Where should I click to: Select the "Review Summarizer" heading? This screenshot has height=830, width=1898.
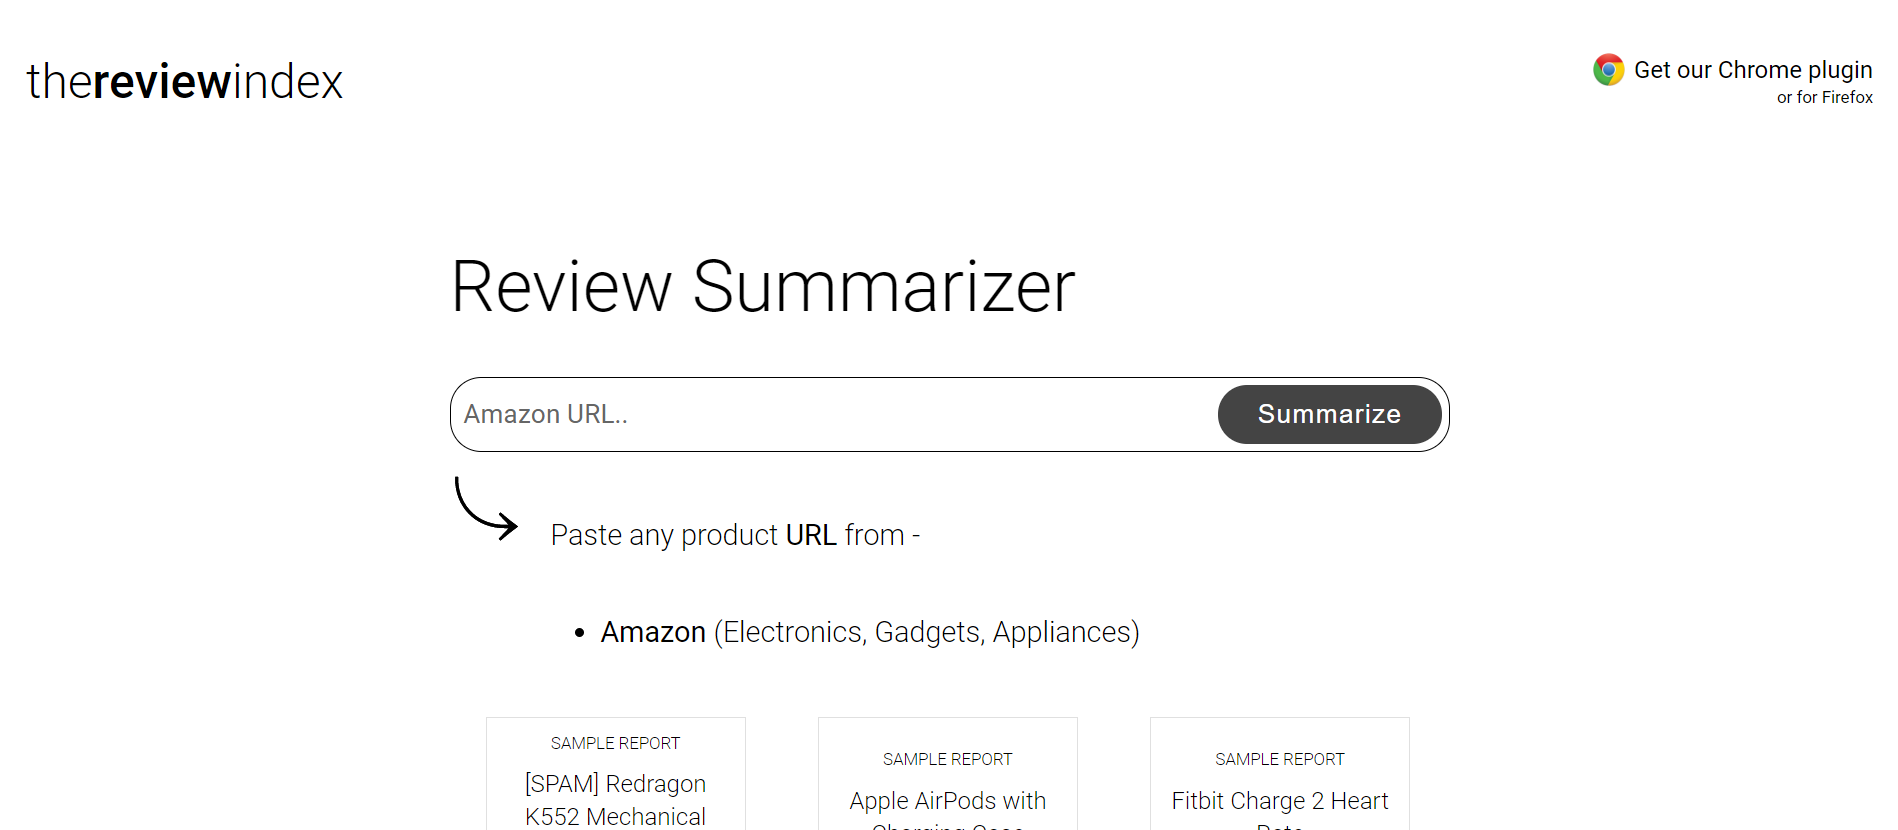click(x=763, y=287)
